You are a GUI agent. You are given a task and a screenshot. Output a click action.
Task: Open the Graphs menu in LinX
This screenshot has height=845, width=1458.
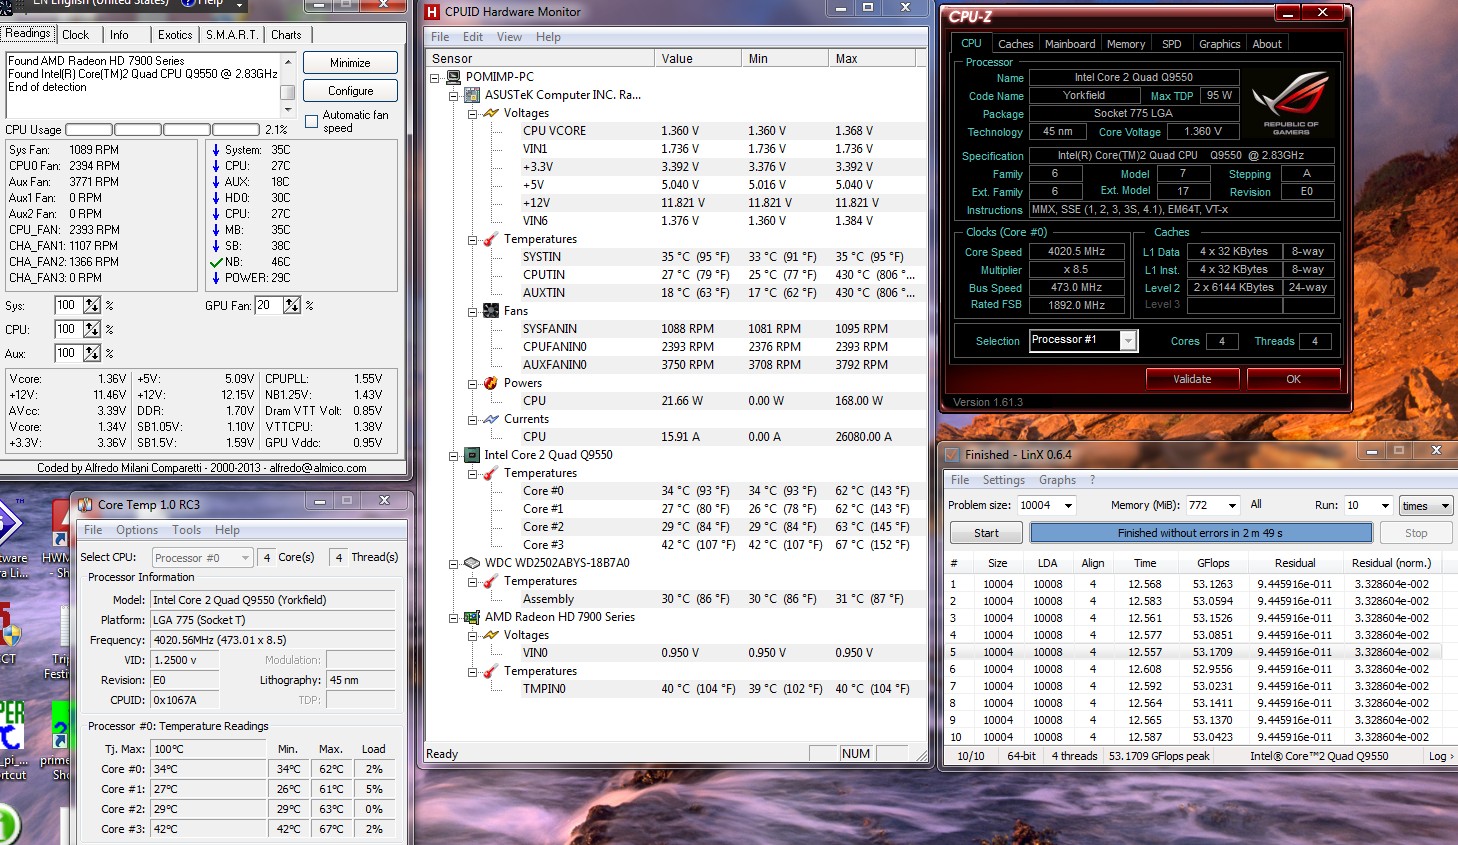point(1057,480)
